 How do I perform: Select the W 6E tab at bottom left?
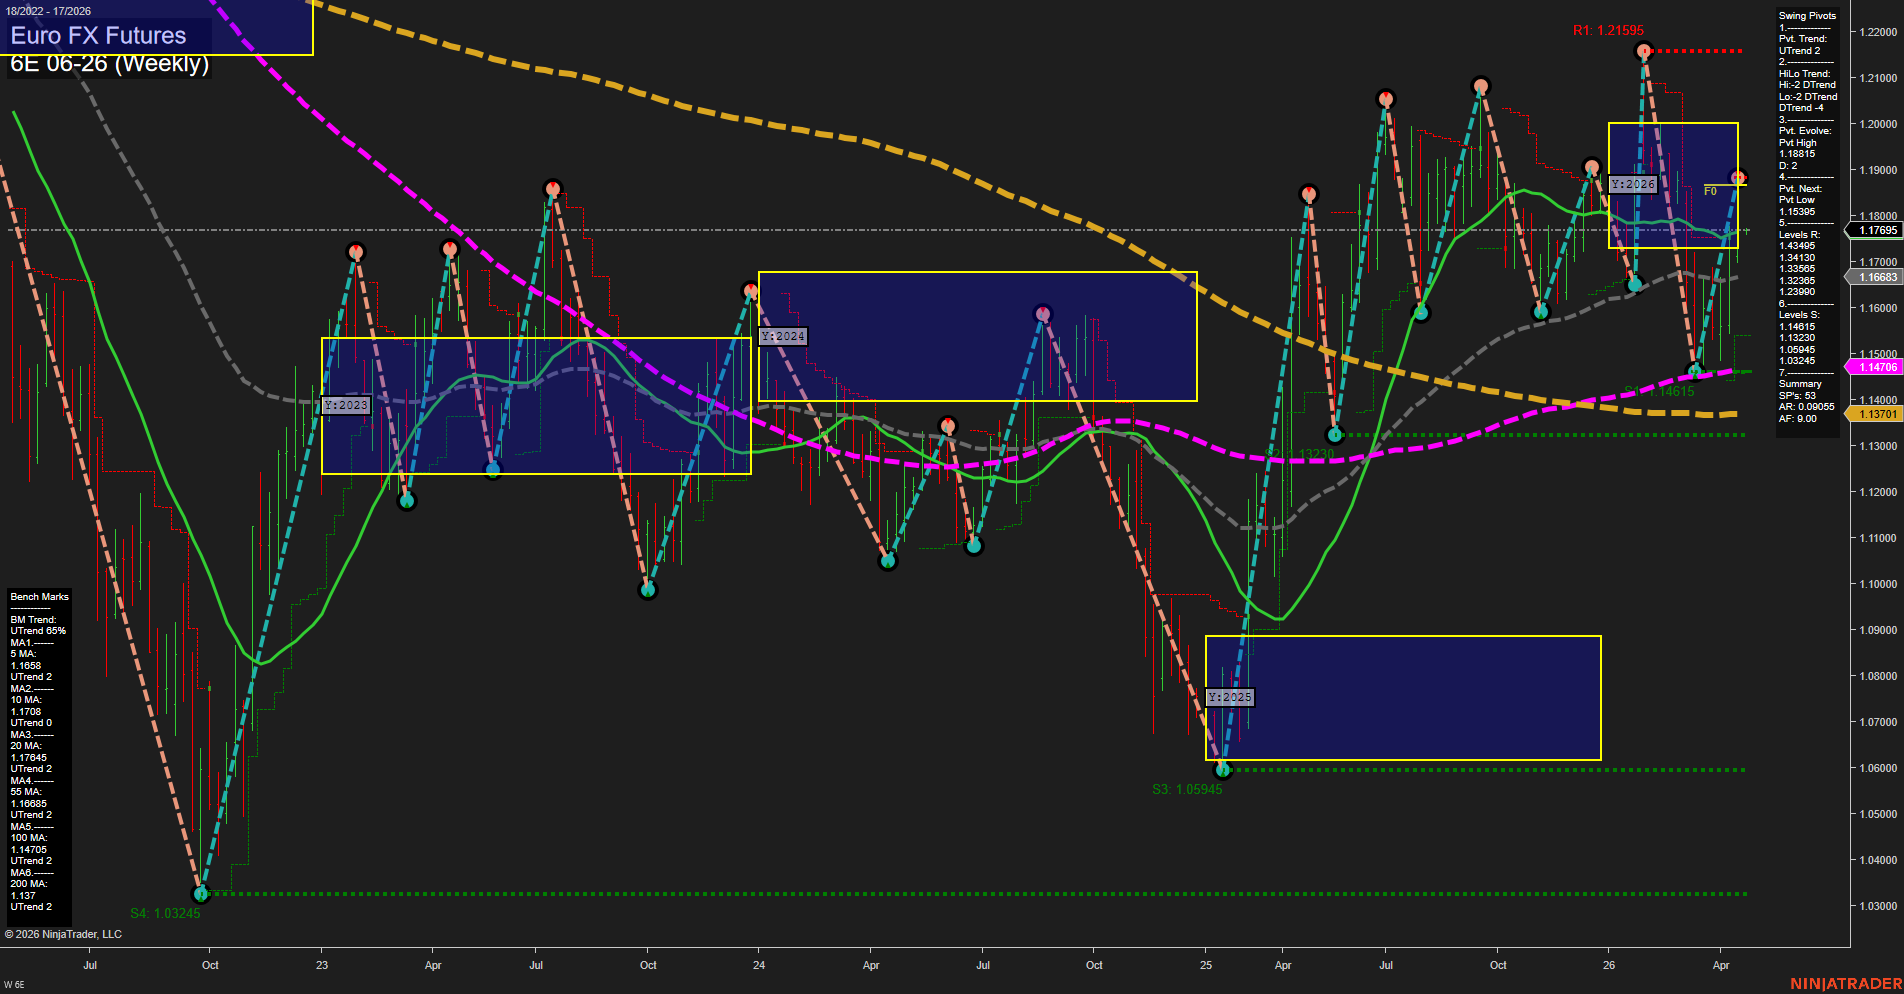(14, 984)
